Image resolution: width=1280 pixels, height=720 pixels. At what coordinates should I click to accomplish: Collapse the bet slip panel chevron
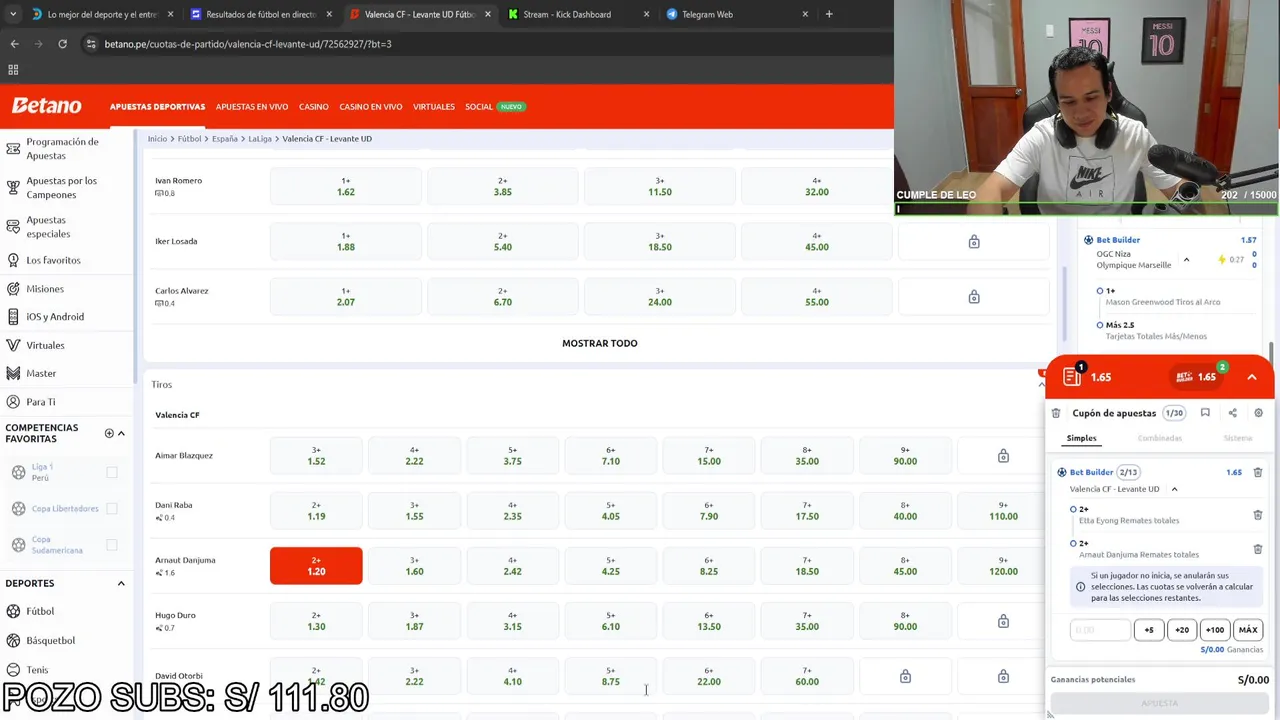pos(1251,377)
